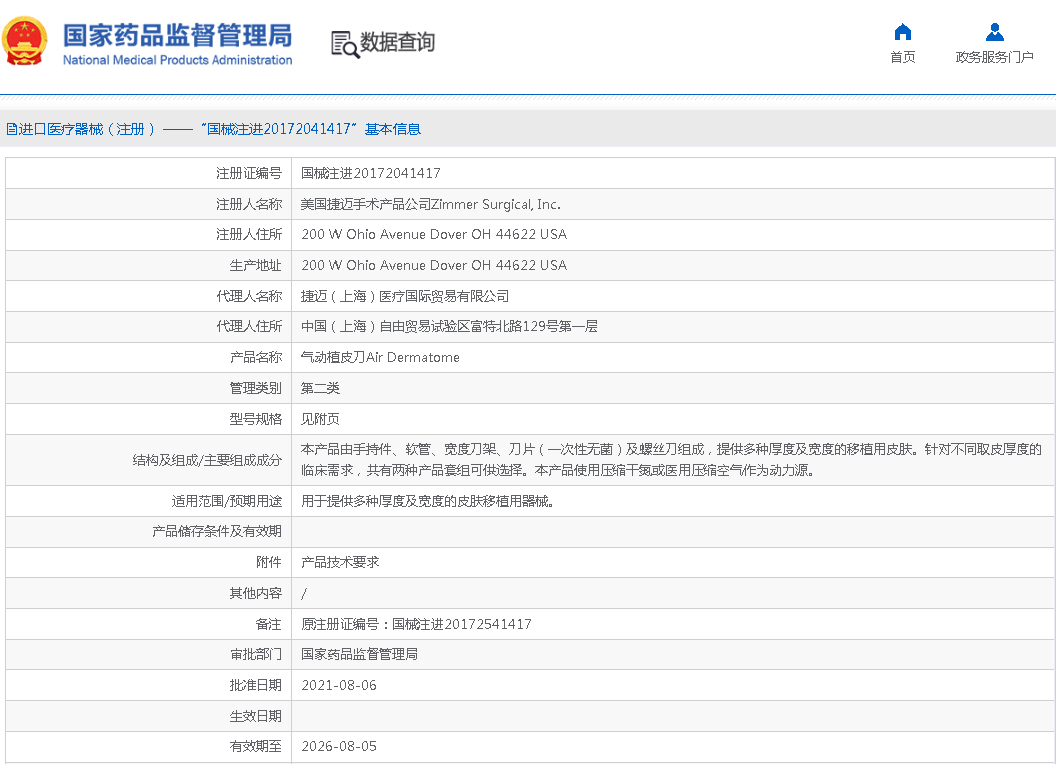Click the 生效日期 row label
The width and height of the screenshot is (1056, 764).
click(x=255, y=716)
